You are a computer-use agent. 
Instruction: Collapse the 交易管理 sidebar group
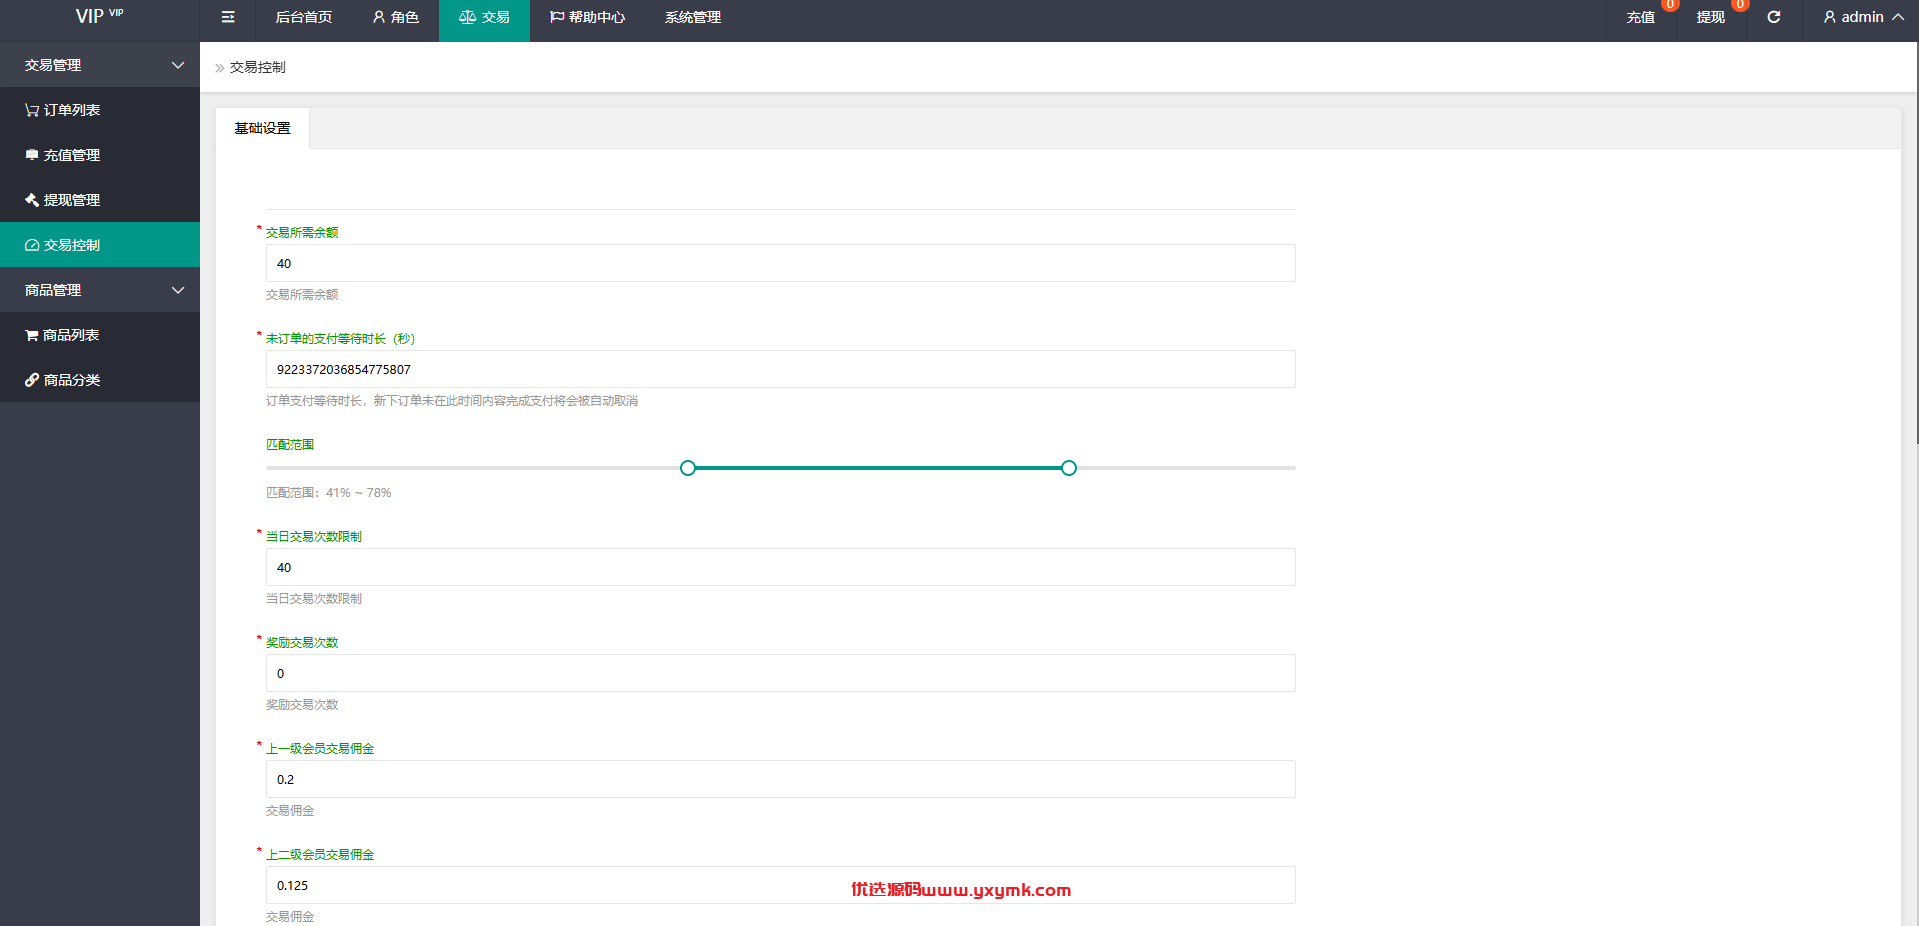point(100,65)
